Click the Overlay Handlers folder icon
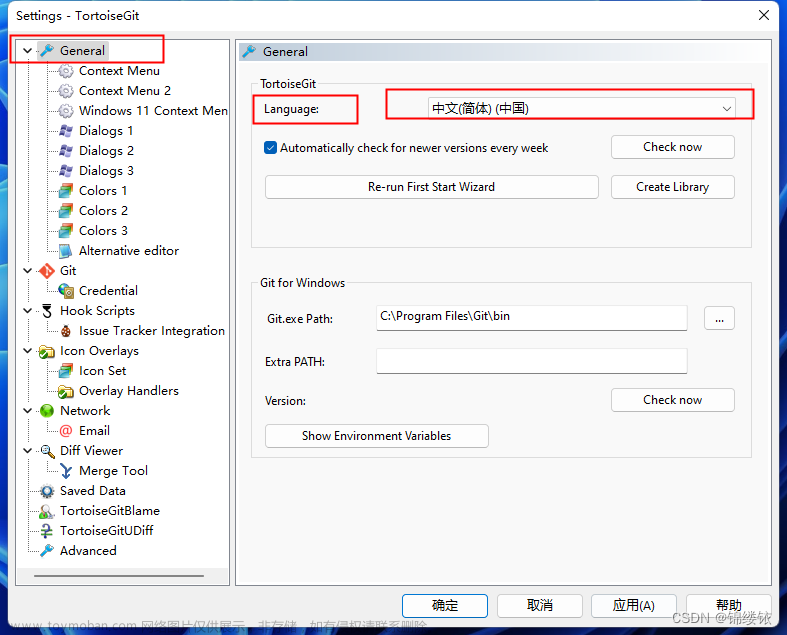787x635 pixels. 66,391
